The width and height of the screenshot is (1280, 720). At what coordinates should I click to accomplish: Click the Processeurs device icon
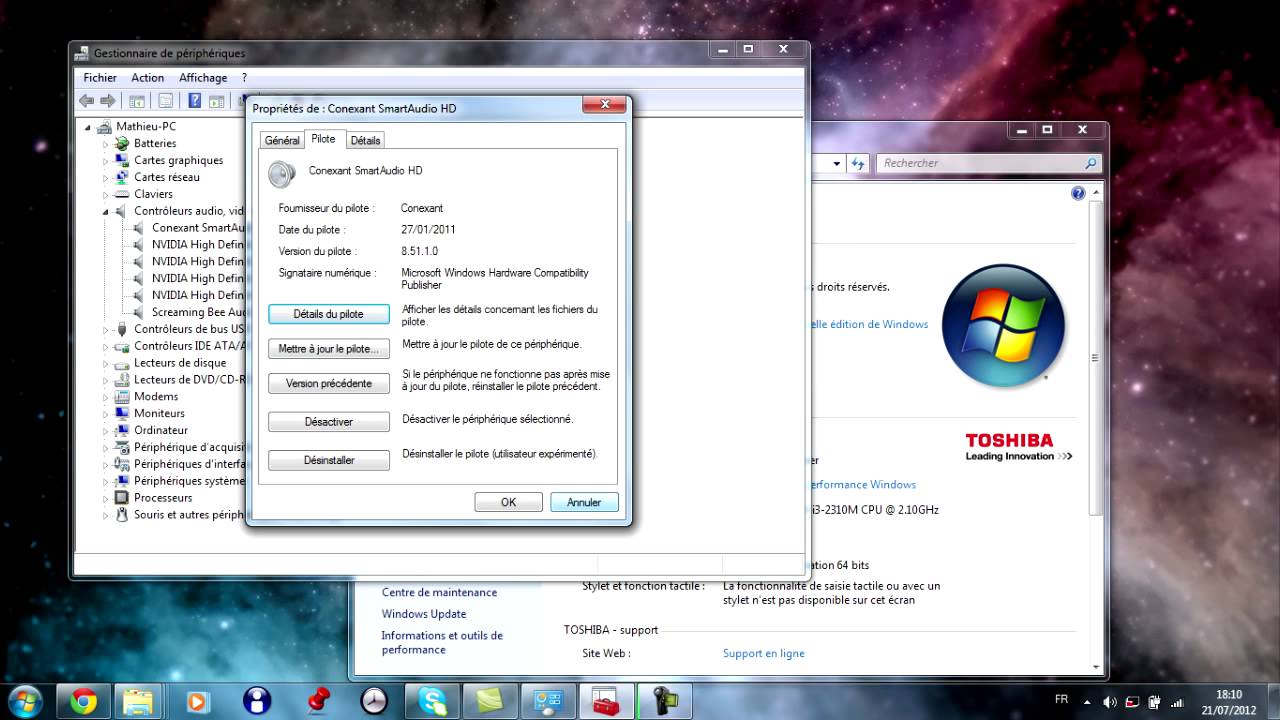coord(122,498)
